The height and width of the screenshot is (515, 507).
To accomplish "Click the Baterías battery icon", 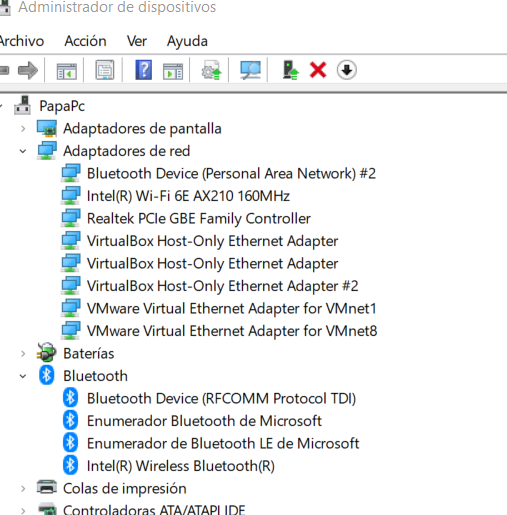I will (46, 353).
